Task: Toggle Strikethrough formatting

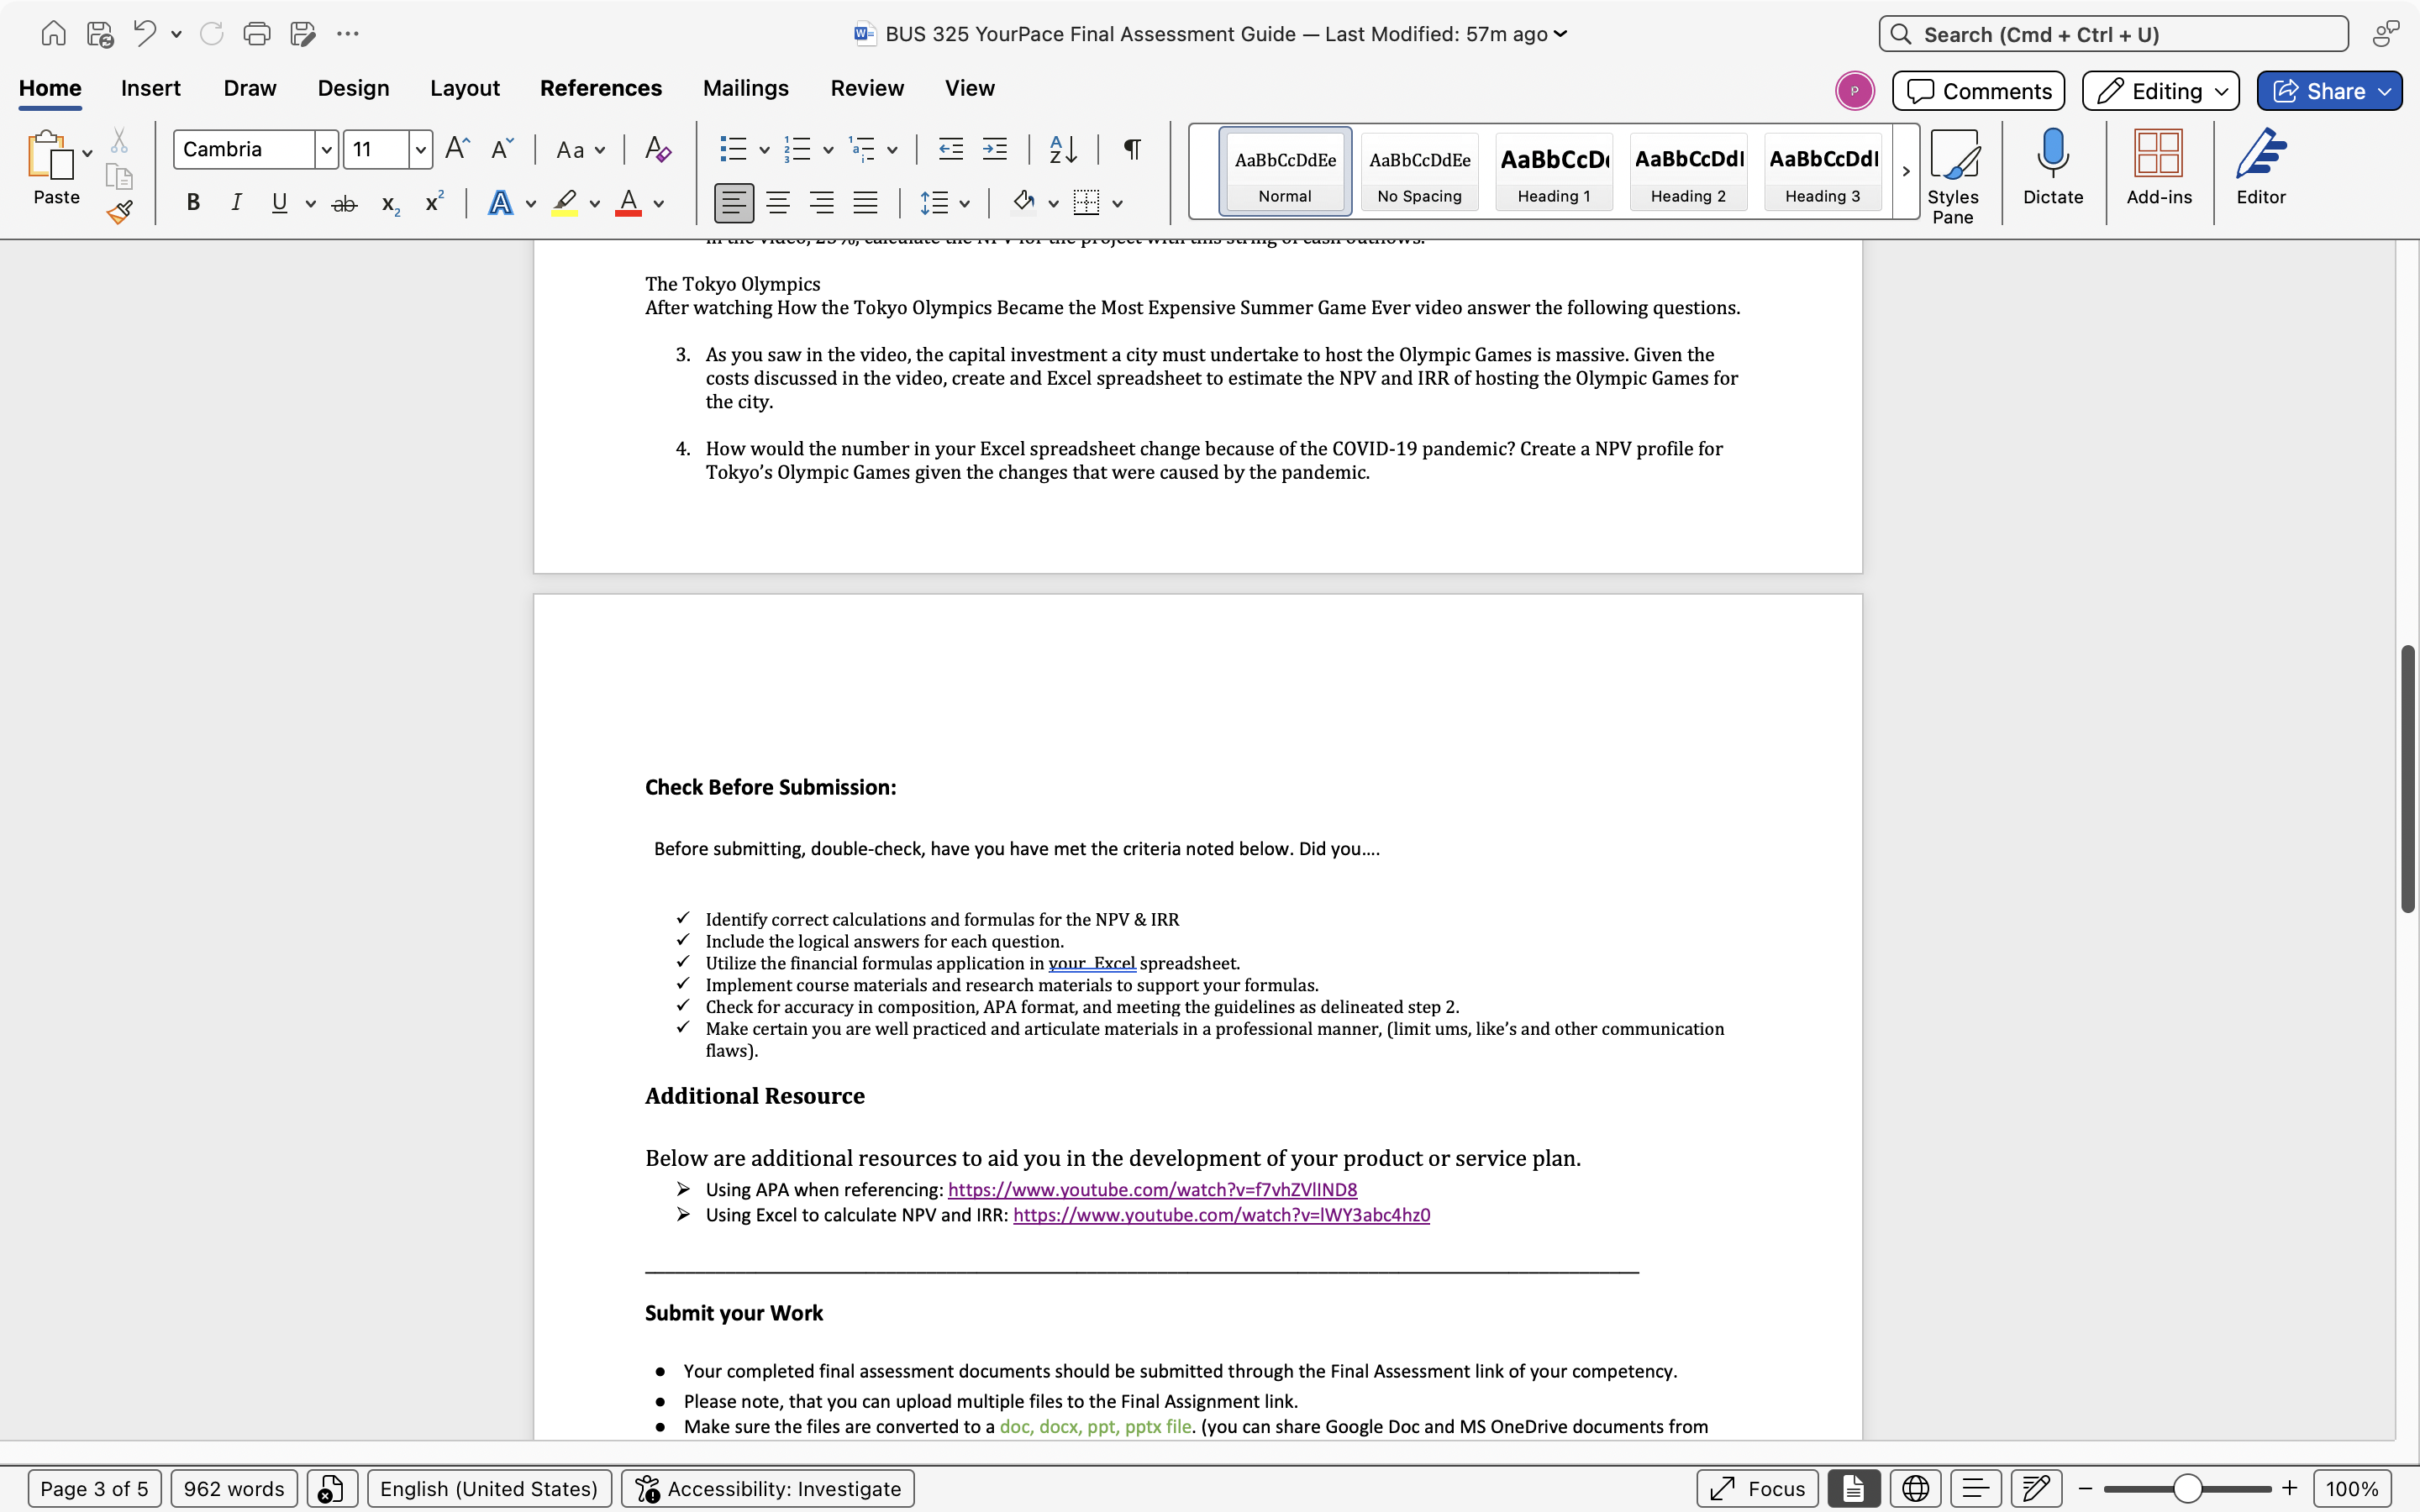Action: [x=344, y=204]
